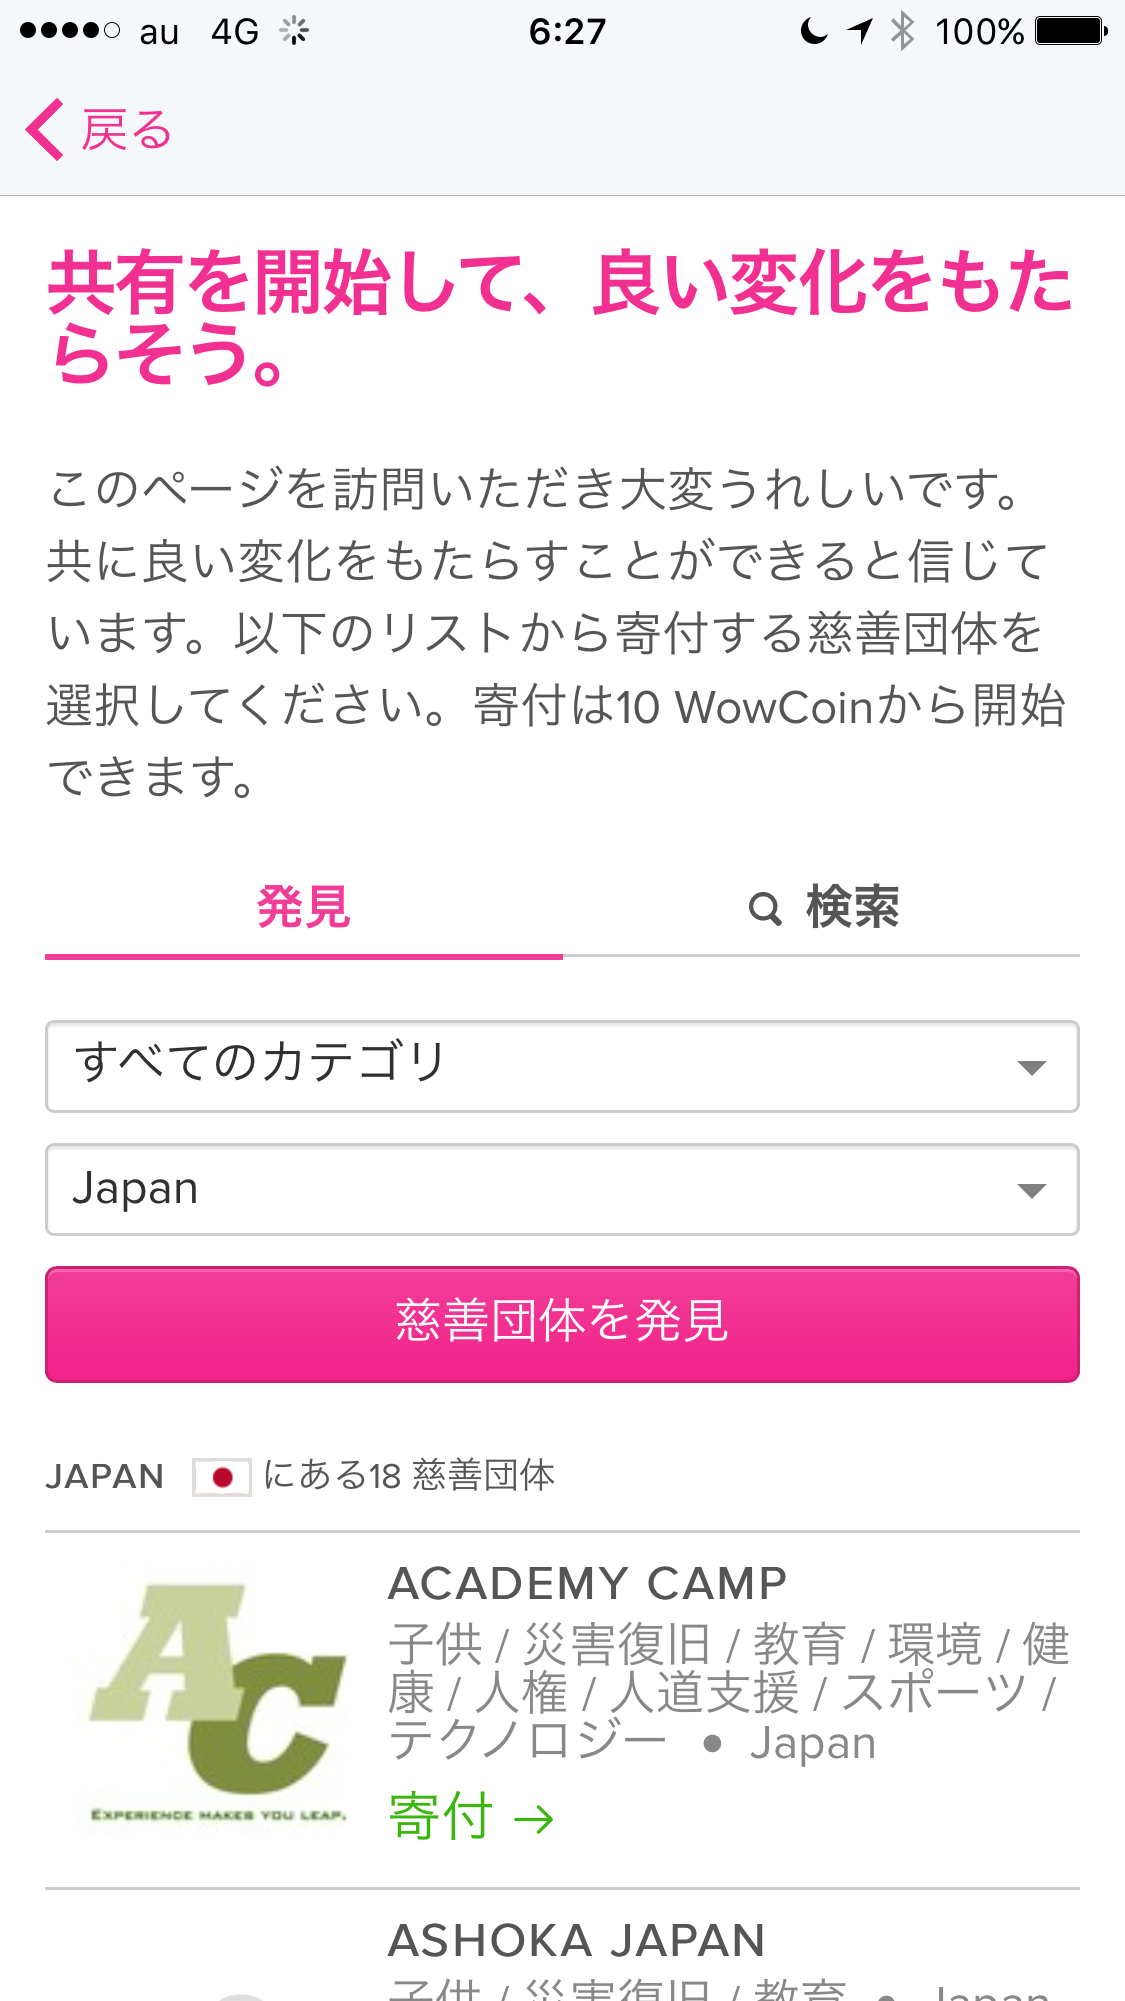Viewport: 1125px width, 2001px height.
Task: Tap 戻る to go back
Action: coord(126,128)
